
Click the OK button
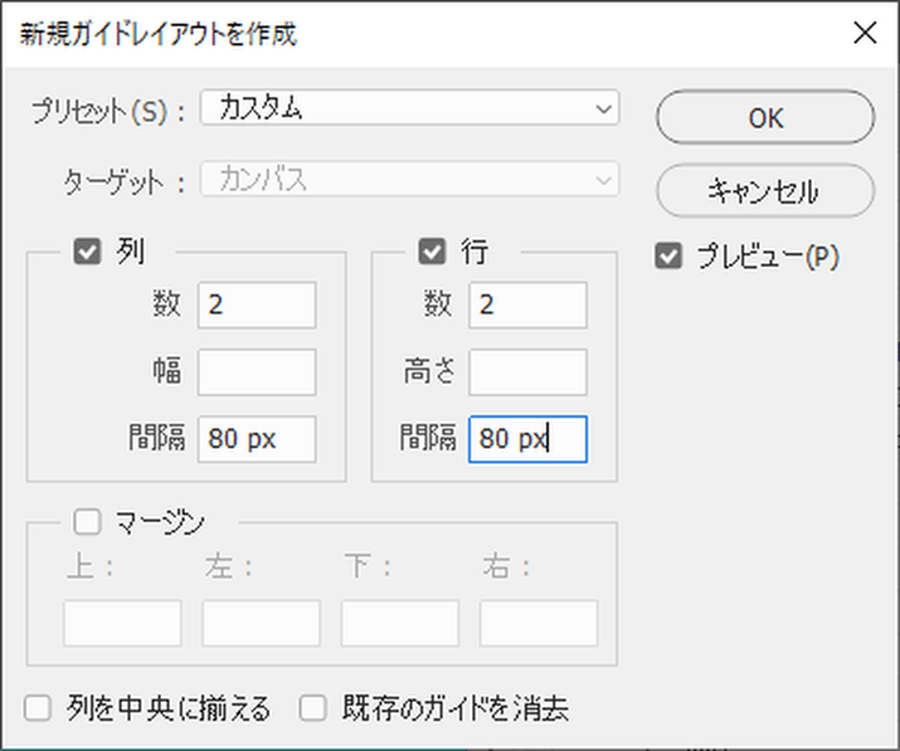pos(765,118)
